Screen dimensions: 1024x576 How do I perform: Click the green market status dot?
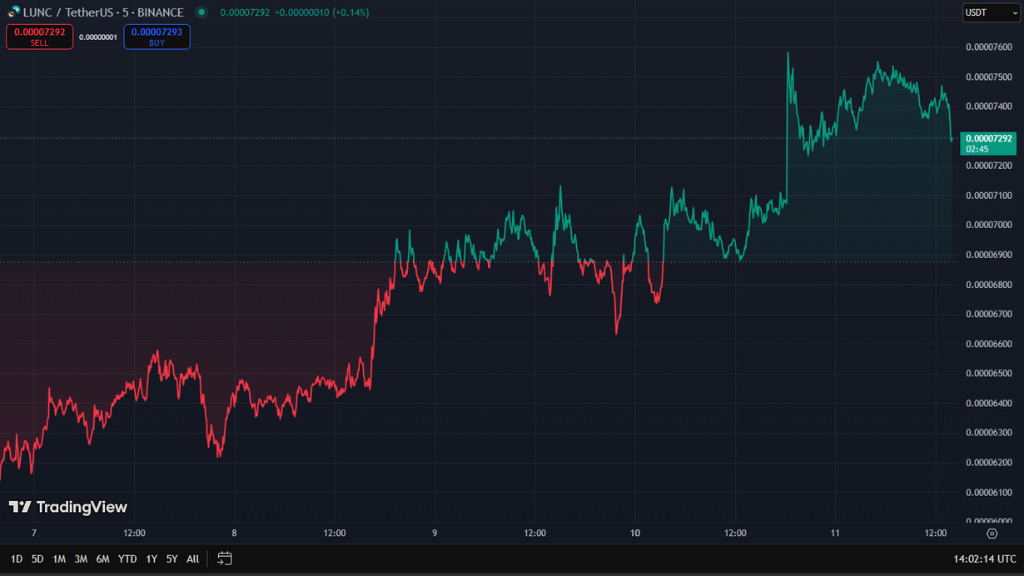[x=202, y=12]
